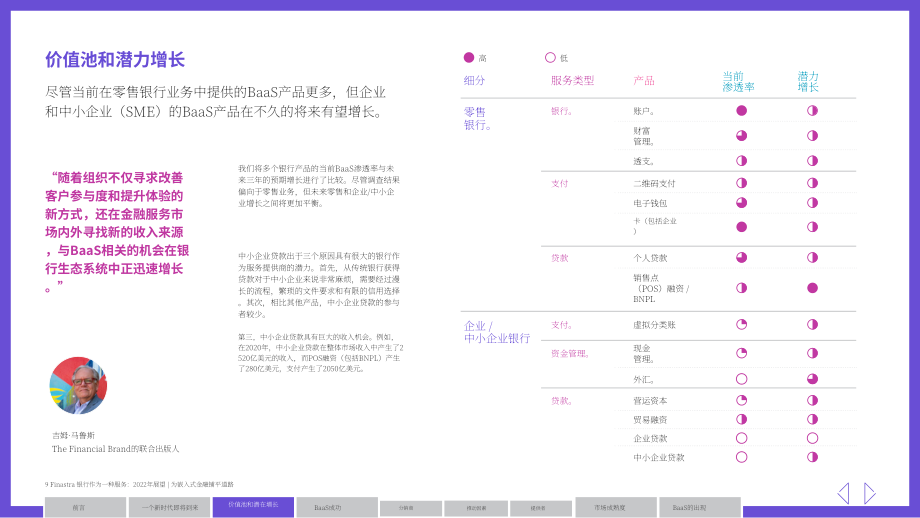920x518 pixels.
Task: Open the 提供者 sub-tab
Action: click(x=540, y=509)
